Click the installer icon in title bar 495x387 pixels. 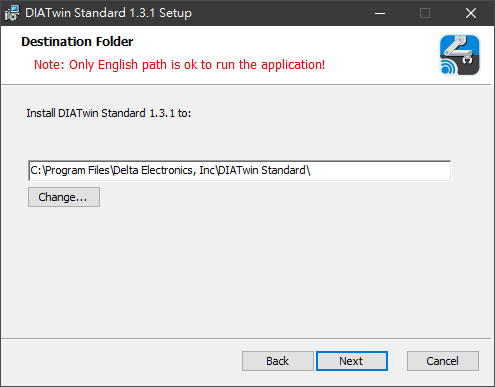click(12, 13)
